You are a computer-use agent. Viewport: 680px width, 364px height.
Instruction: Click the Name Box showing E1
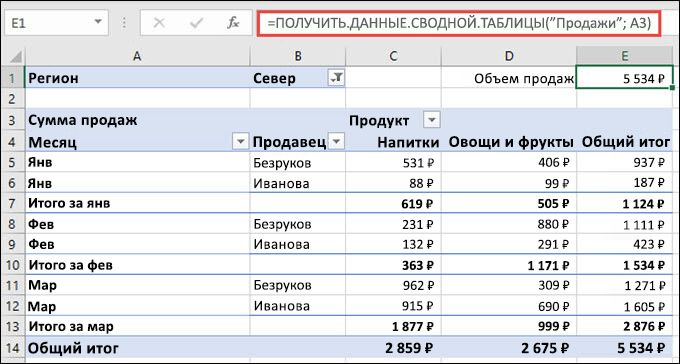(x=56, y=23)
